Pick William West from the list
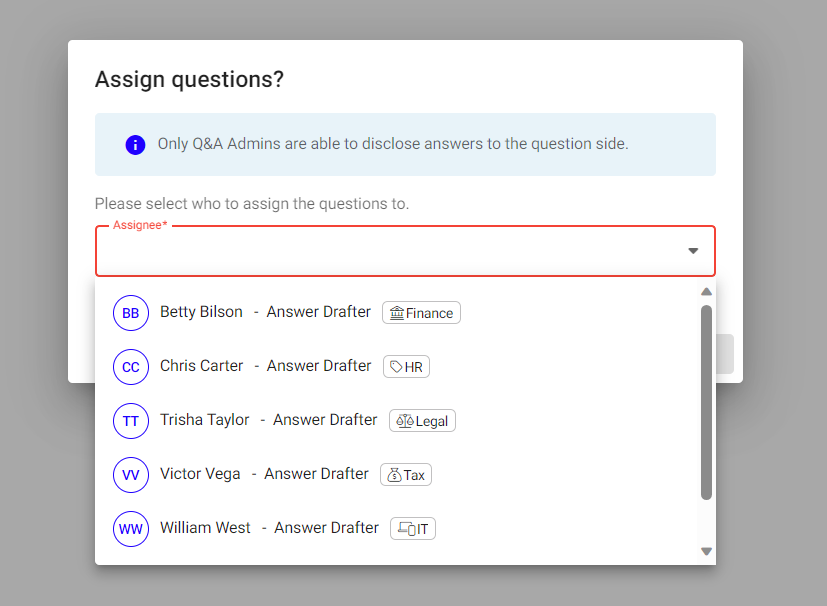Image resolution: width=827 pixels, height=606 pixels. tap(396, 529)
